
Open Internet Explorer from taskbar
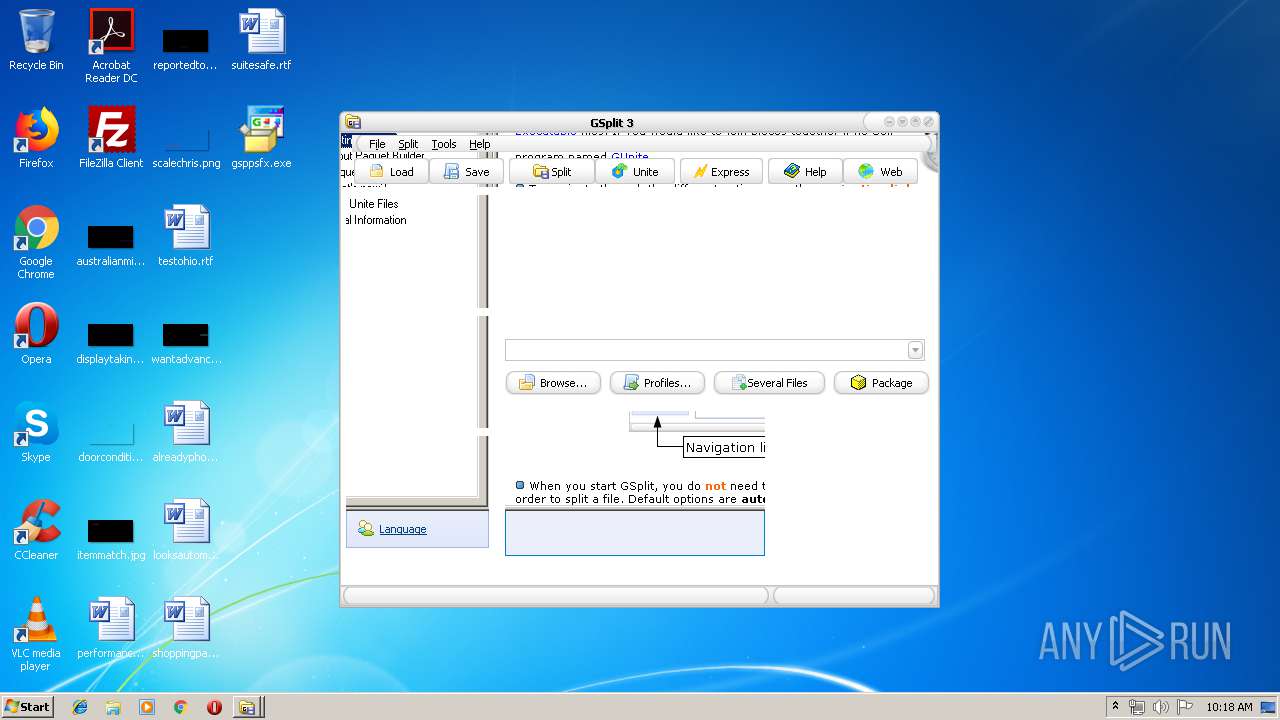pyautogui.click(x=80, y=707)
